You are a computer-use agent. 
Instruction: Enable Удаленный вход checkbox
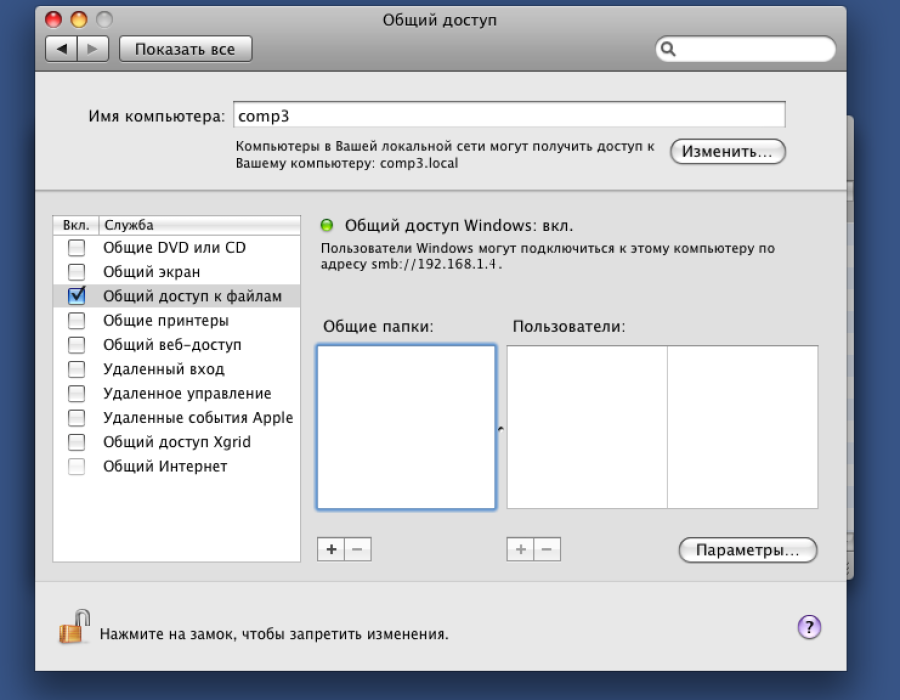(76, 369)
